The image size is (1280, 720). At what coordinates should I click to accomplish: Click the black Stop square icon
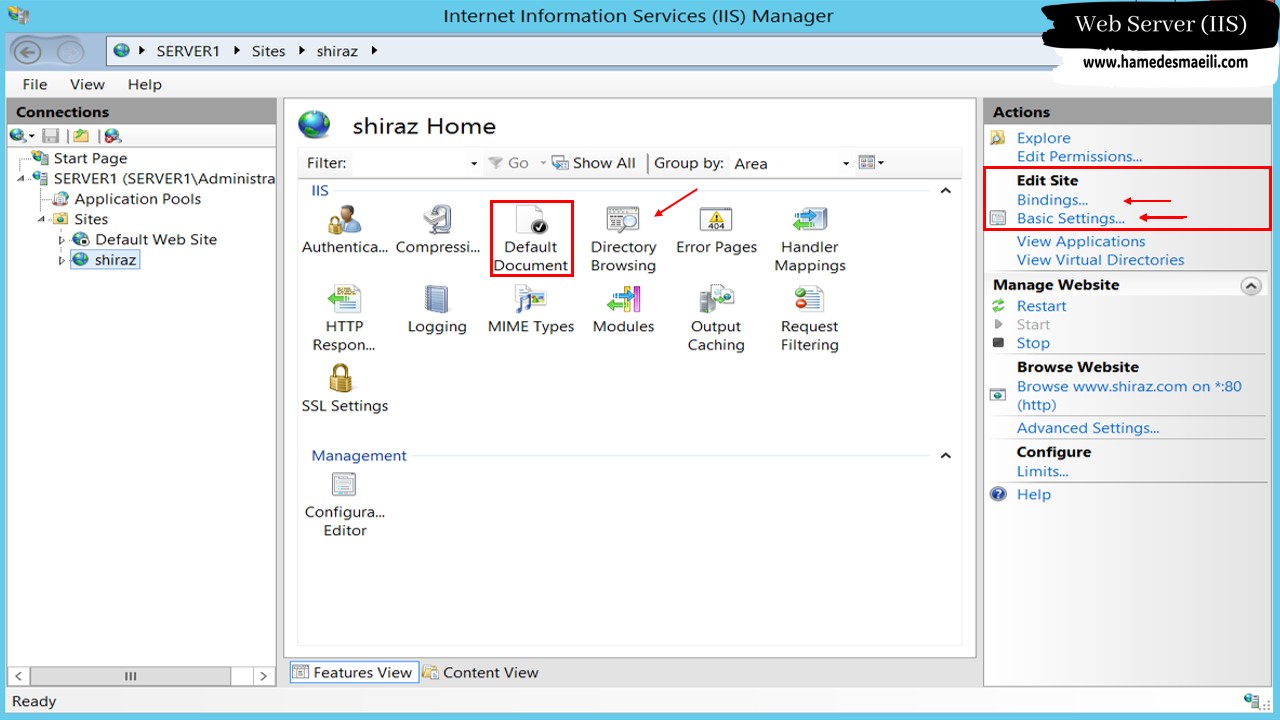998,343
